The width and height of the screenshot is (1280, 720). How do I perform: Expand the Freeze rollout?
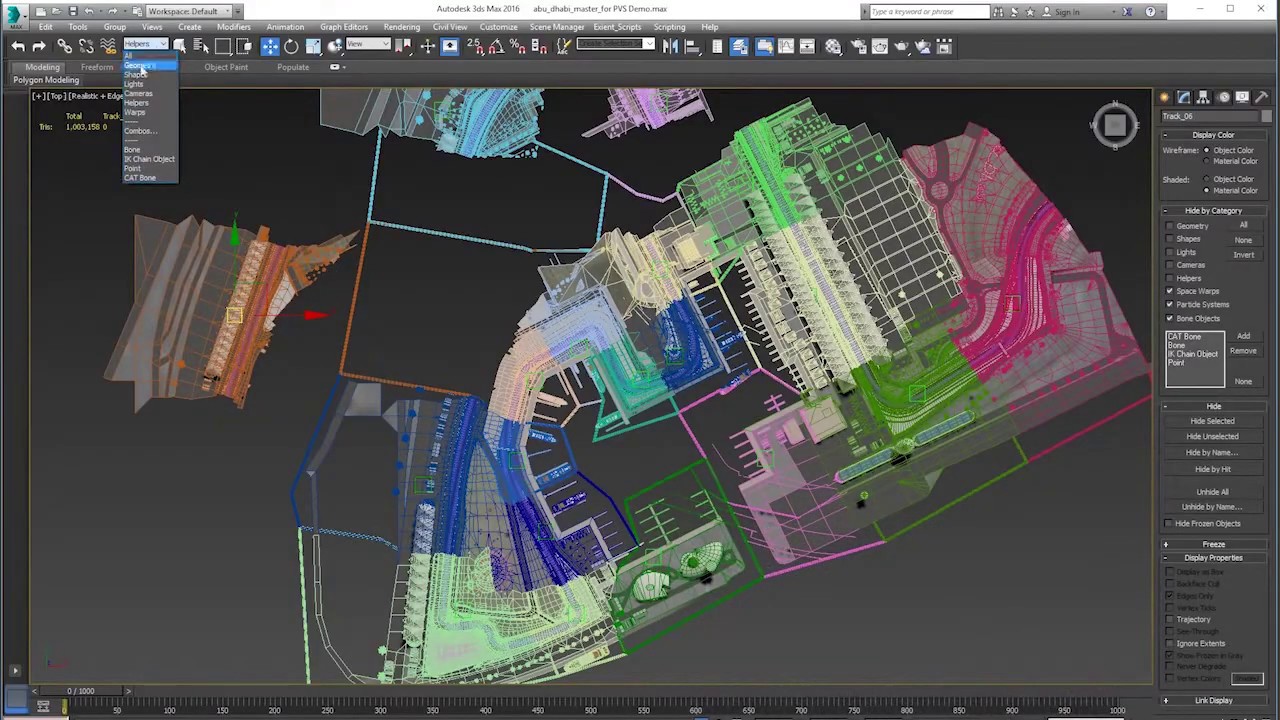(1213, 544)
